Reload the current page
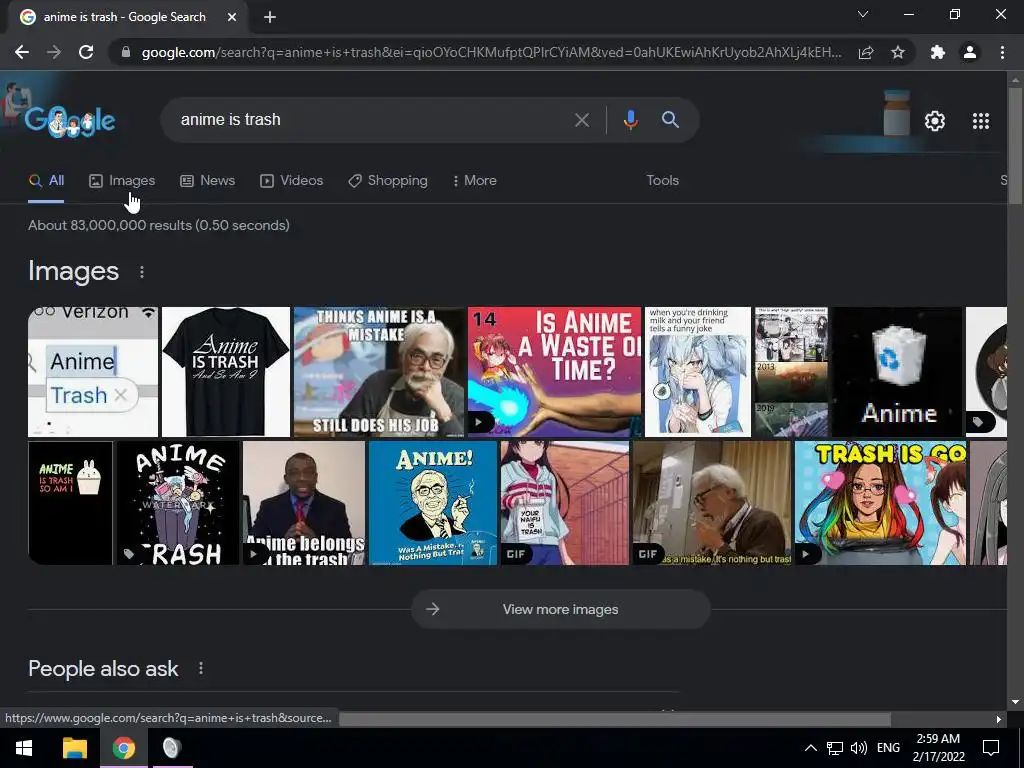1024x768 pixels. (x=86, y=52)
